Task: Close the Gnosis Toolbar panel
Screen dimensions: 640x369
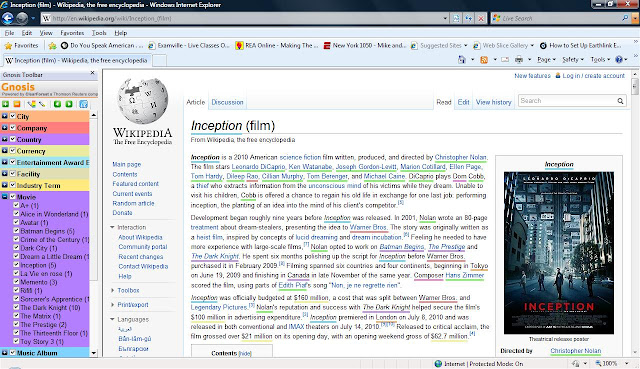Action: 92,73
